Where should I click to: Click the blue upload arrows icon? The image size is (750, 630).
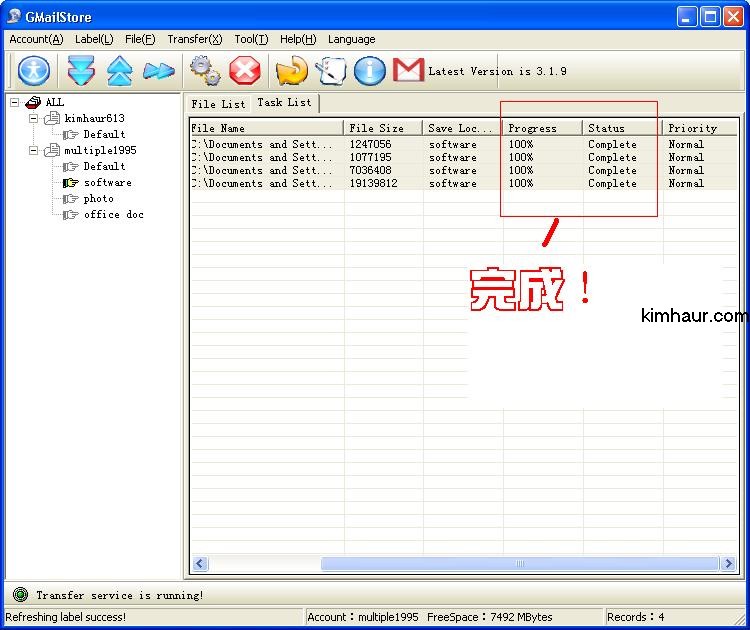click(119, 71)
